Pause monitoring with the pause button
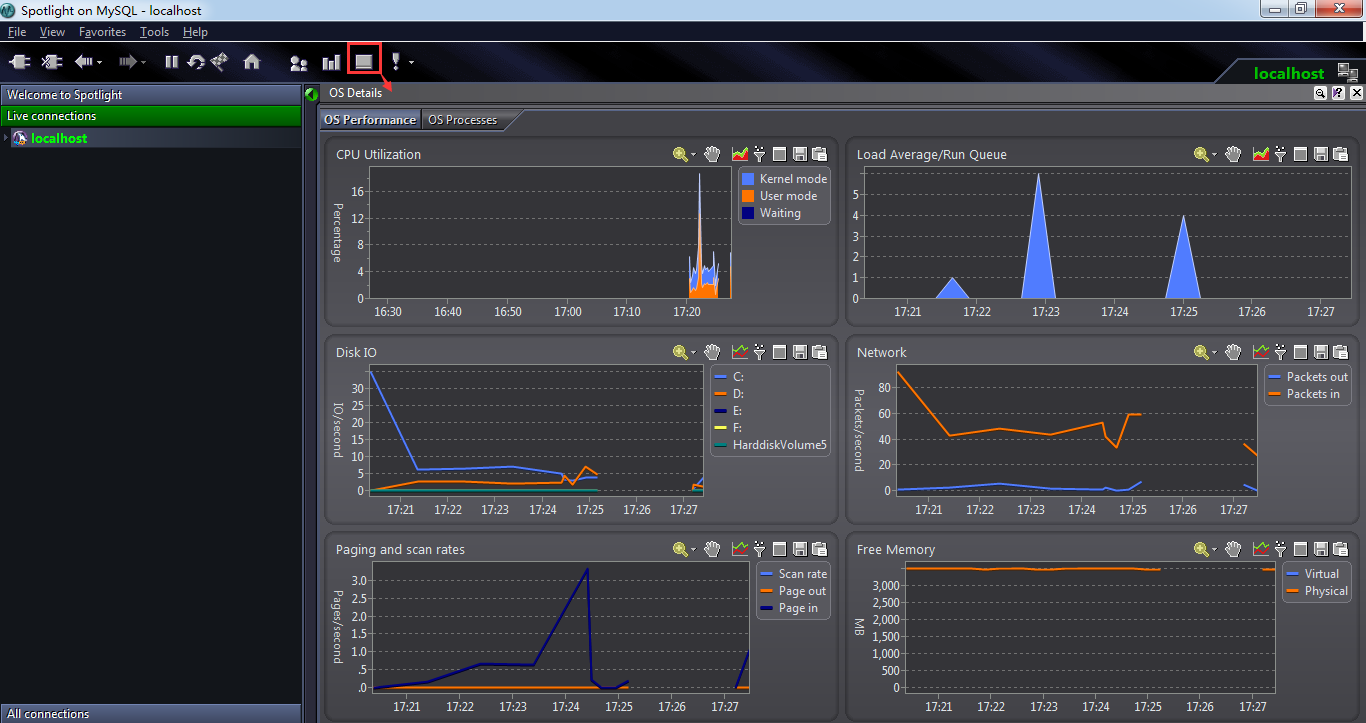Image resolution: width=1366 pixels, height=723 pixels. coord(171,62)
